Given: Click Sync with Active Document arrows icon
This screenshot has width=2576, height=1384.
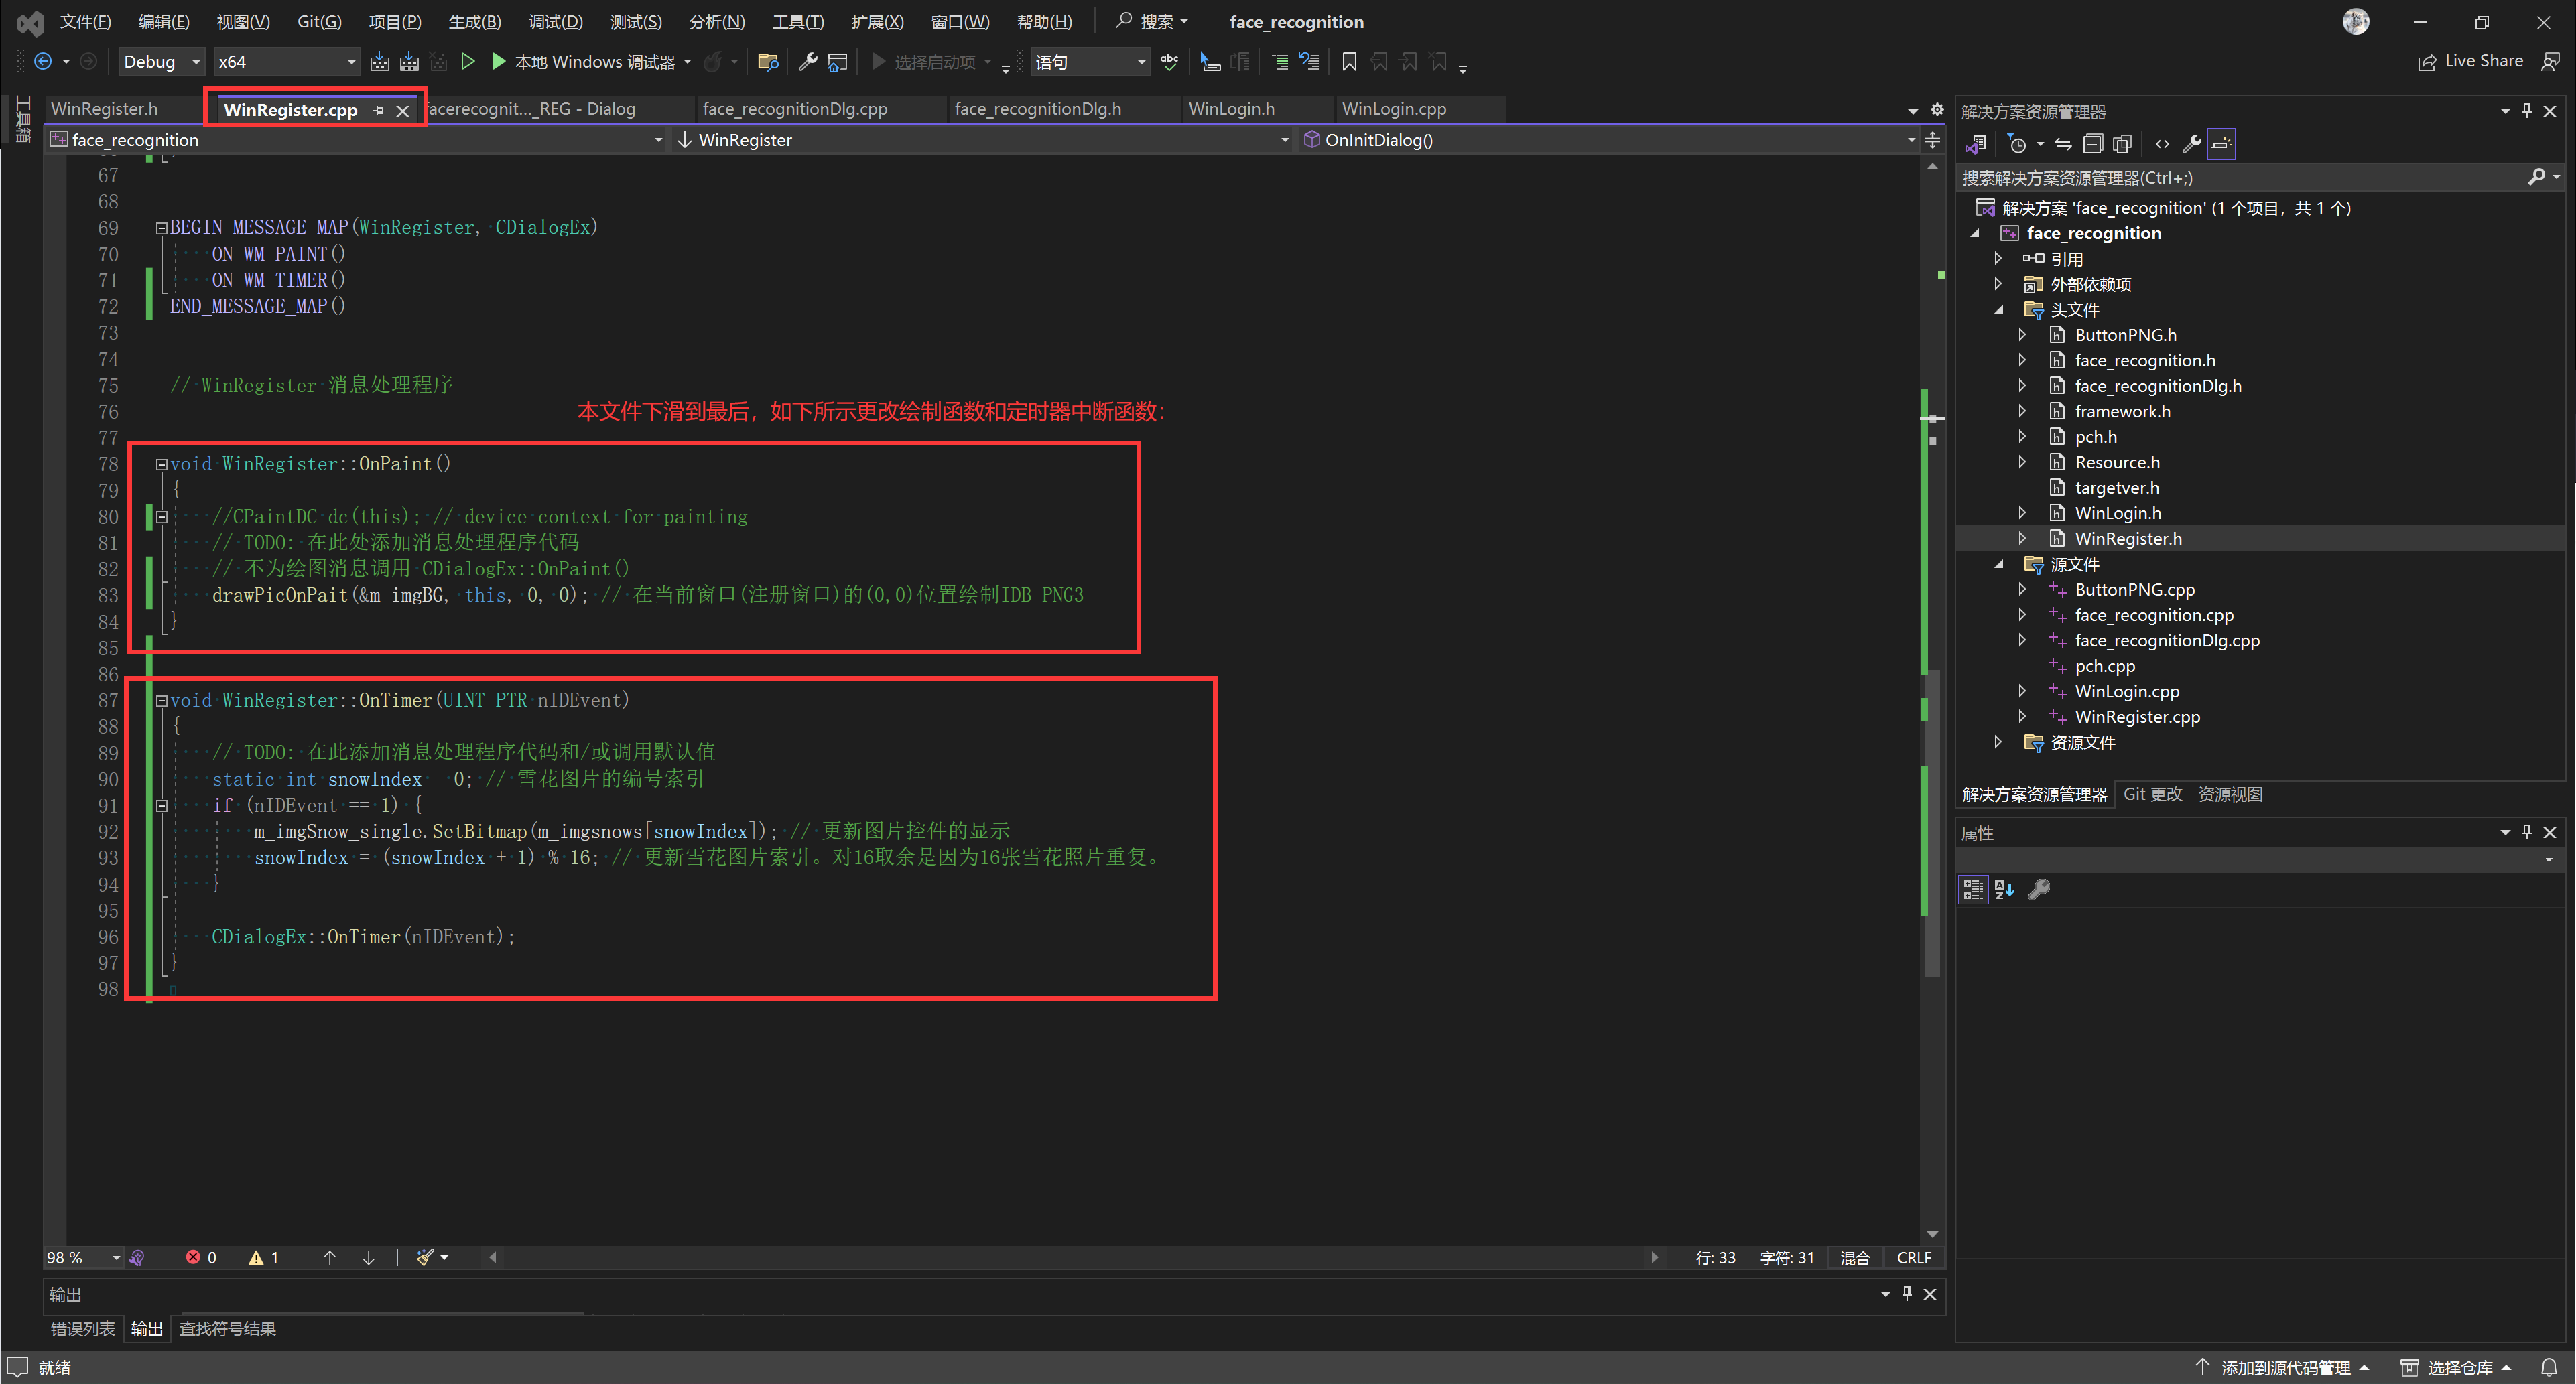Looking at the screenshot, I should pyautogui.click(x=2063, y=144).
